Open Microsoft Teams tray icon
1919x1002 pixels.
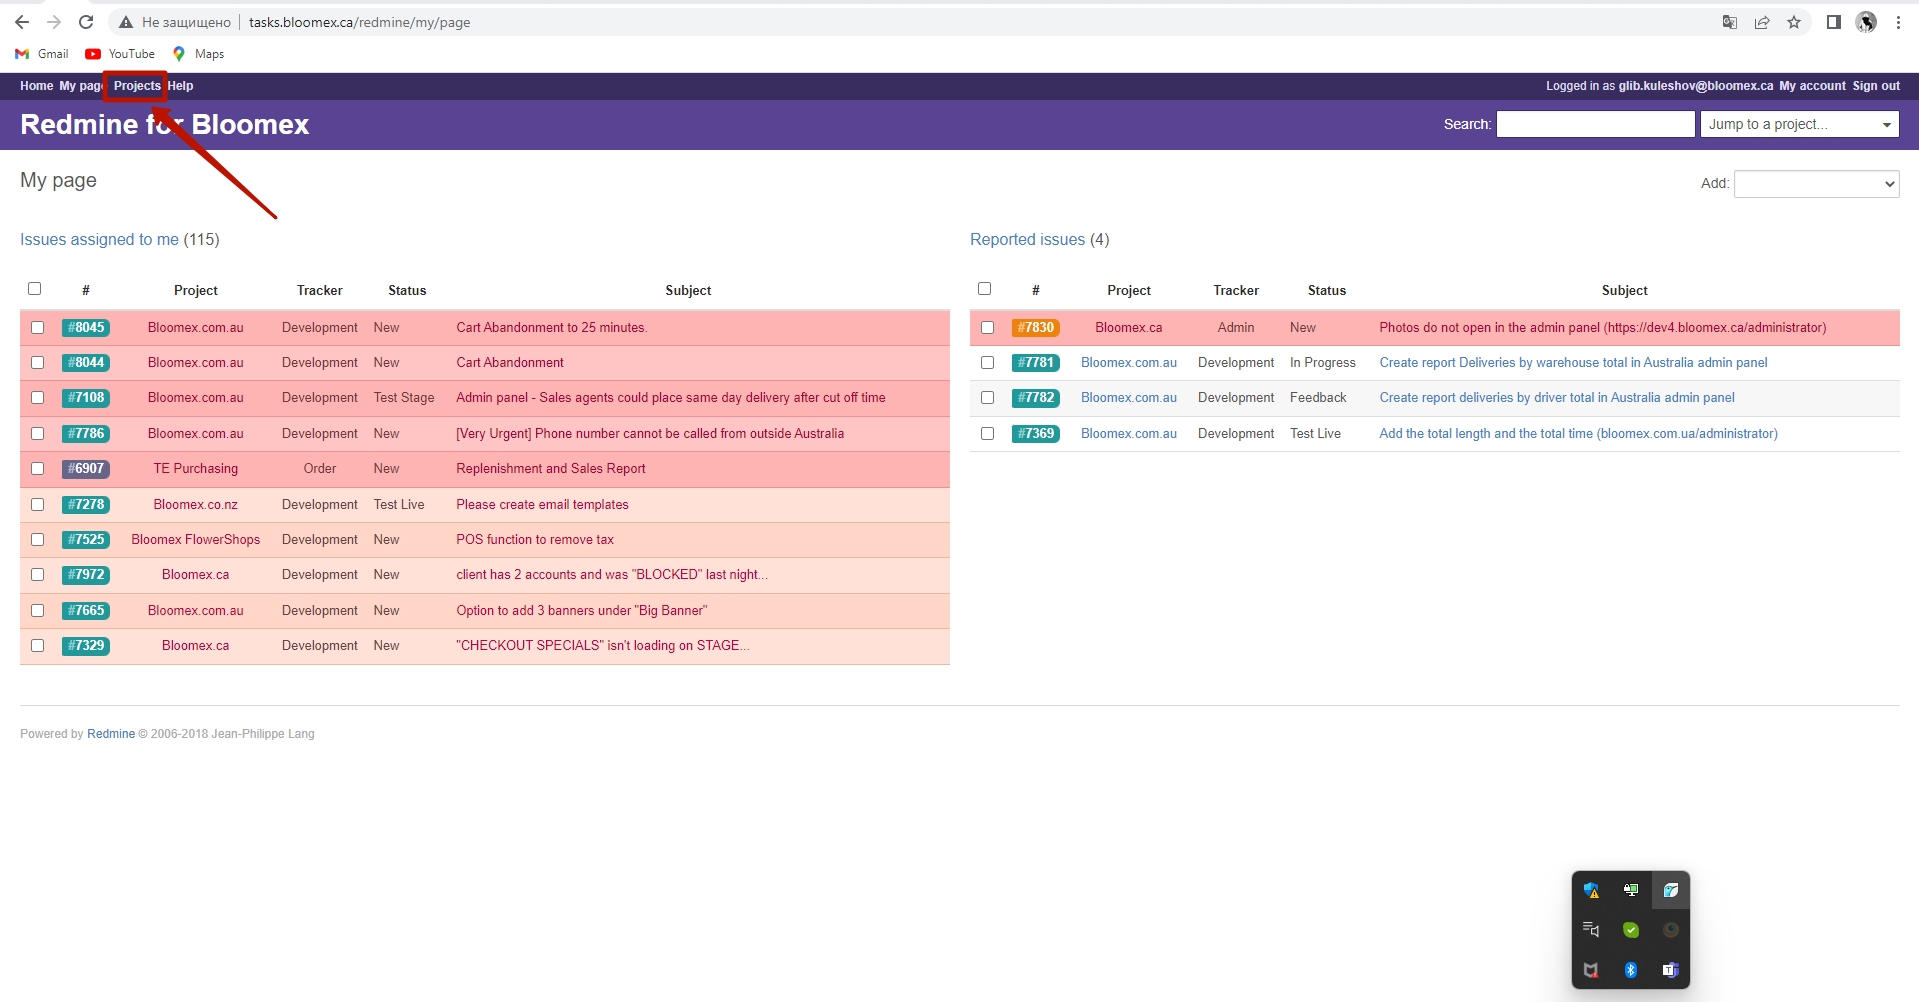pos(1671,970)
